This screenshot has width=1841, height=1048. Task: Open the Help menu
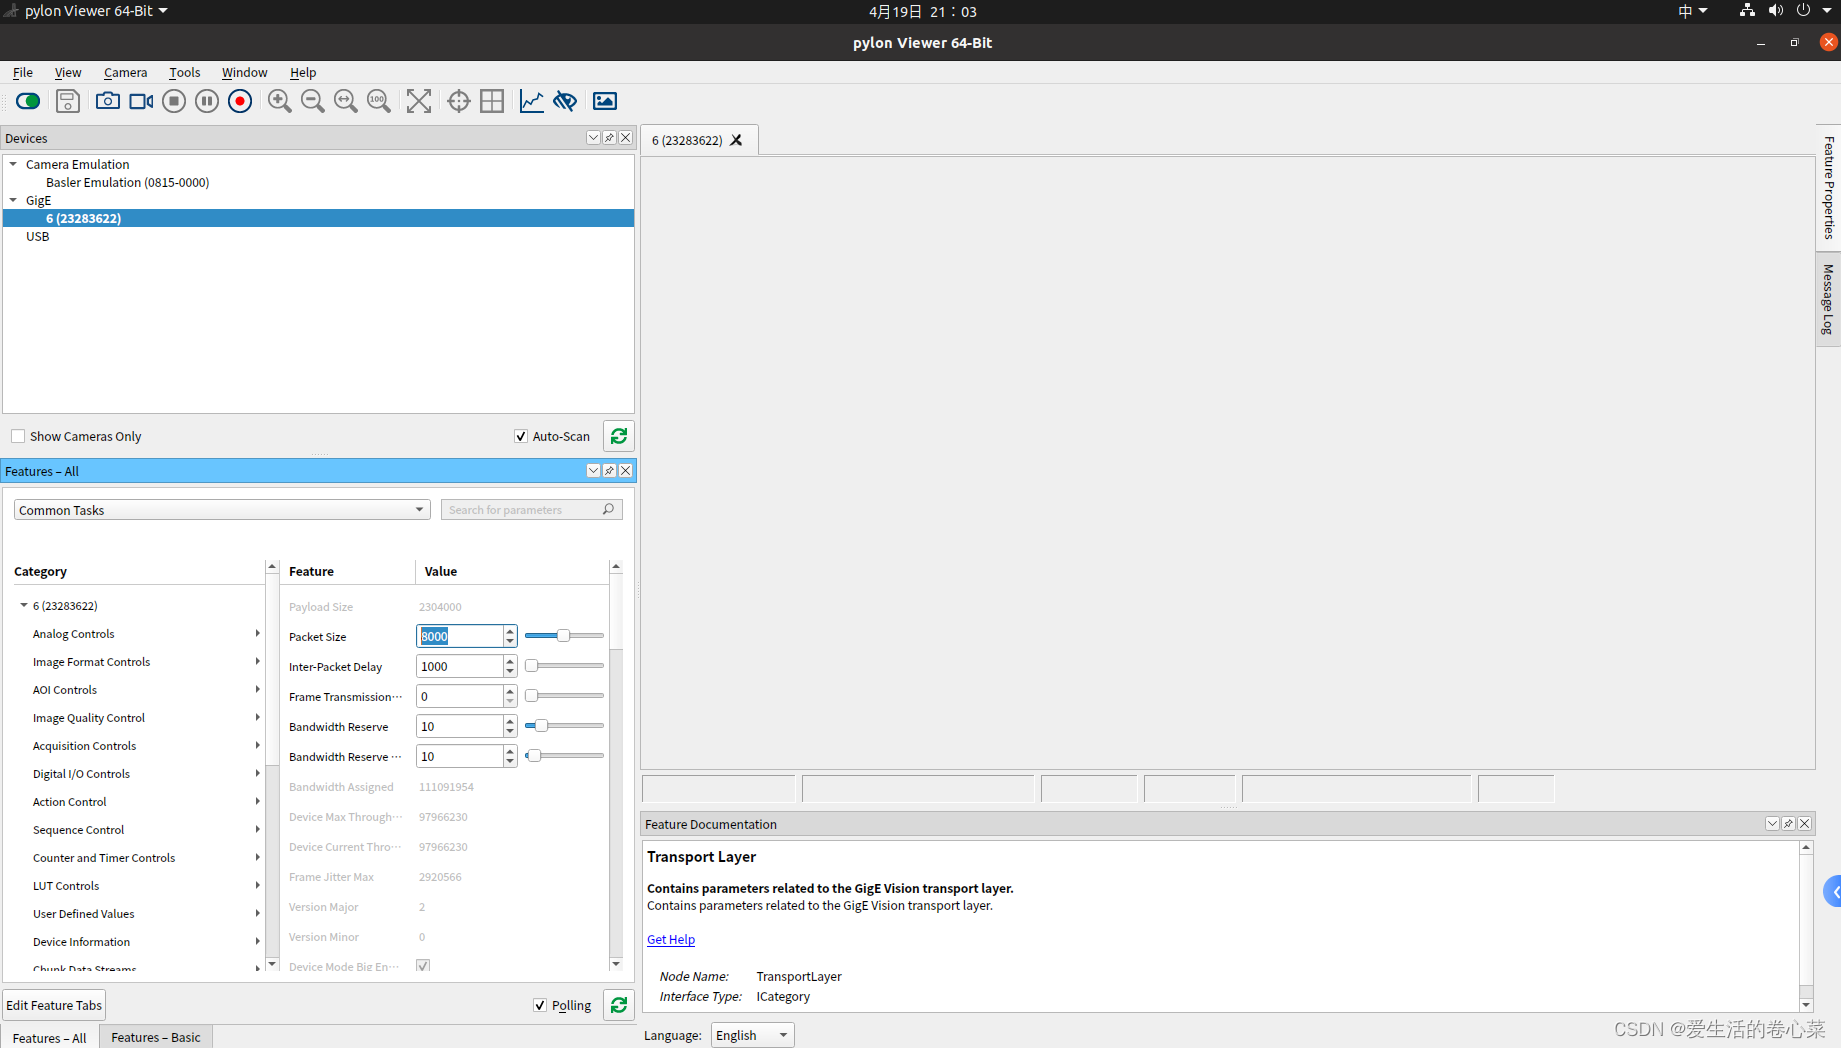pyautogui.click(x=303, y=72)
